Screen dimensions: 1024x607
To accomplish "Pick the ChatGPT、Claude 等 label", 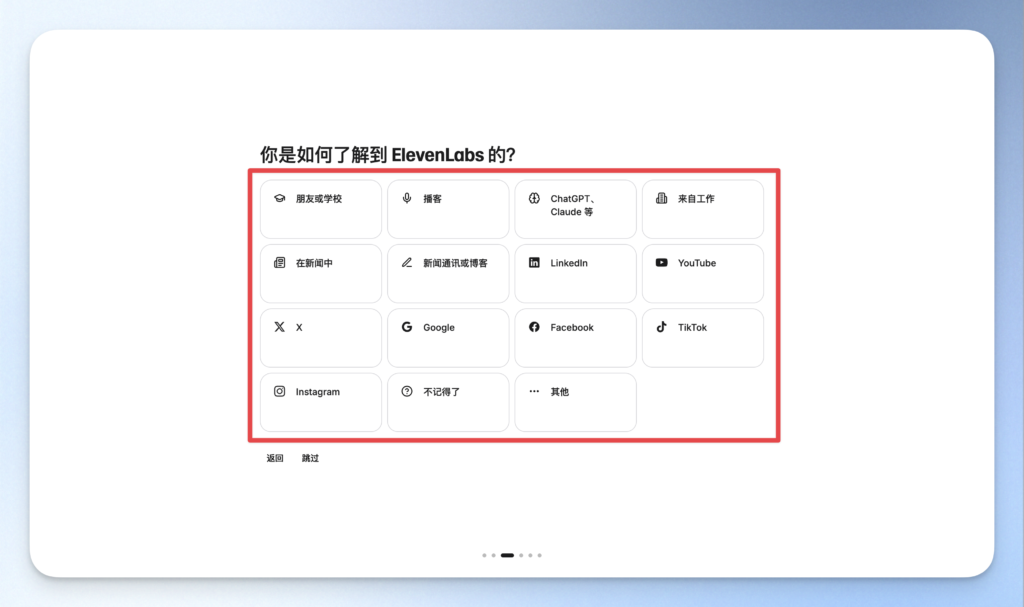I will click(573, 205).
